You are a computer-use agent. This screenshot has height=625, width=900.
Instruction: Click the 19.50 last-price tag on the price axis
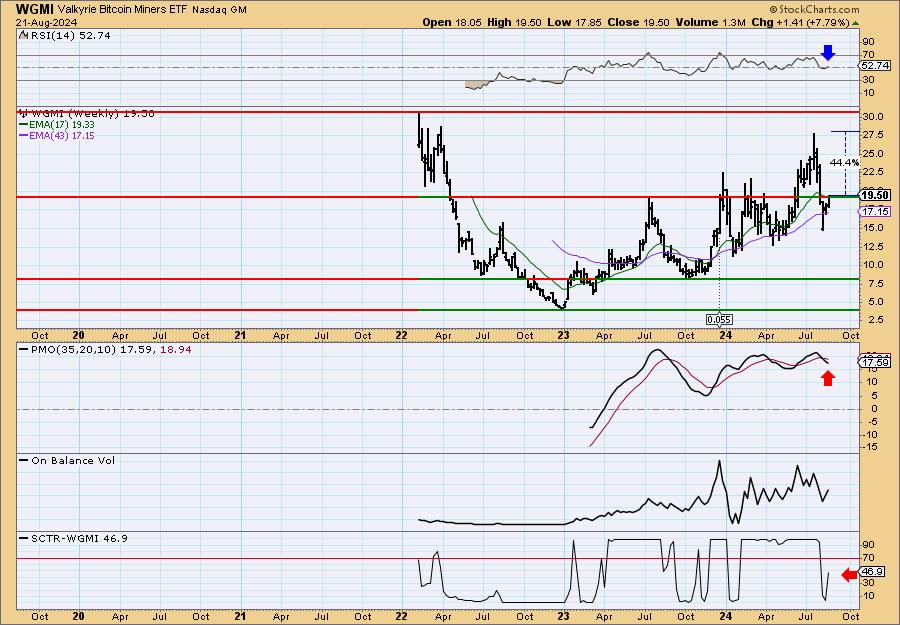click(x=877, y=195)
